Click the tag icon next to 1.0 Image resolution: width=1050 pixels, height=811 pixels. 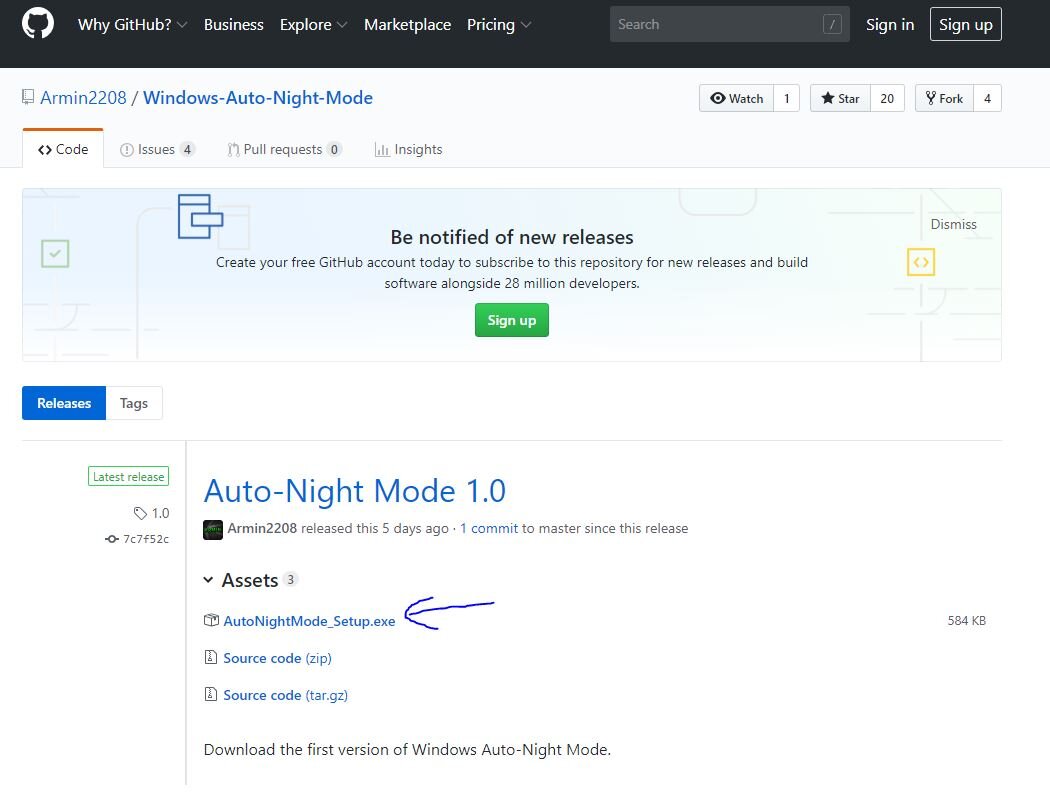click(x=140, y=513)
